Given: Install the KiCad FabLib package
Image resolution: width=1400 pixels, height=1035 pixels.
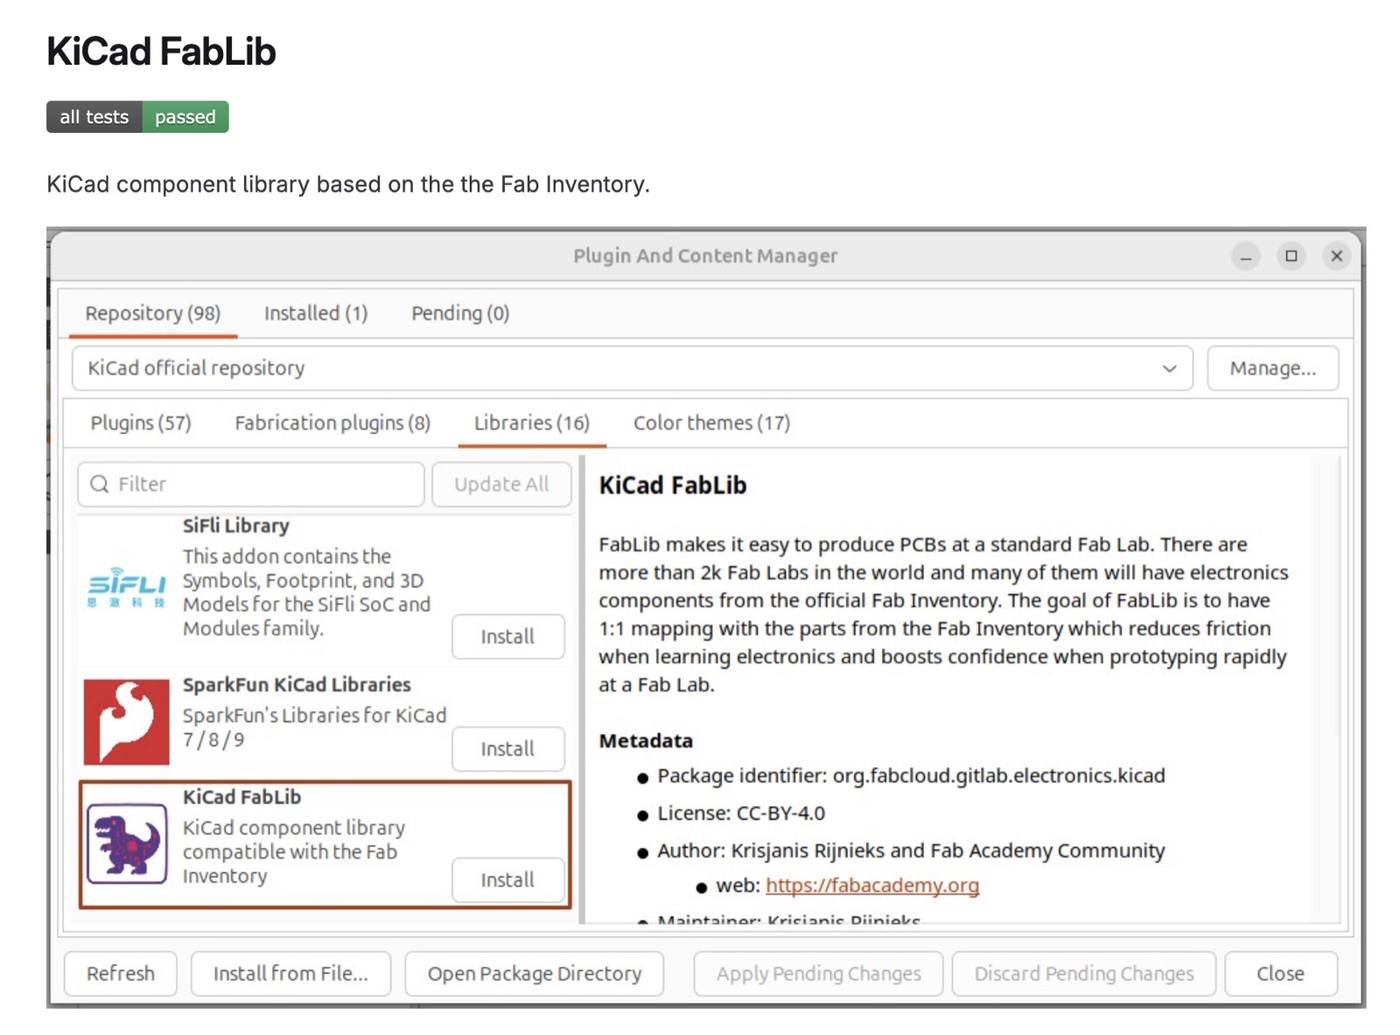Looking at the screenshot, I should click(x=508, y=880).
